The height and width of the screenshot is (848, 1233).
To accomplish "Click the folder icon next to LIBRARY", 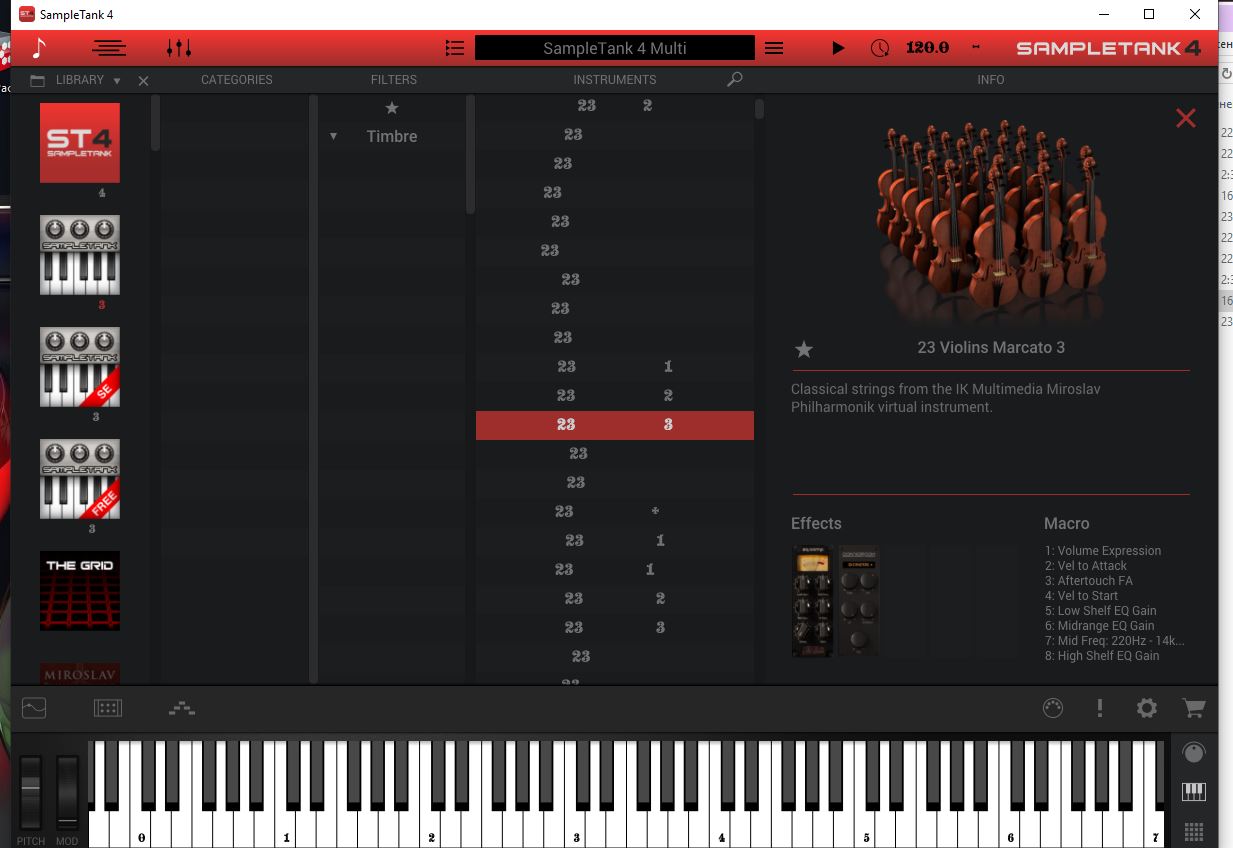I will click(x=38, y=80).
